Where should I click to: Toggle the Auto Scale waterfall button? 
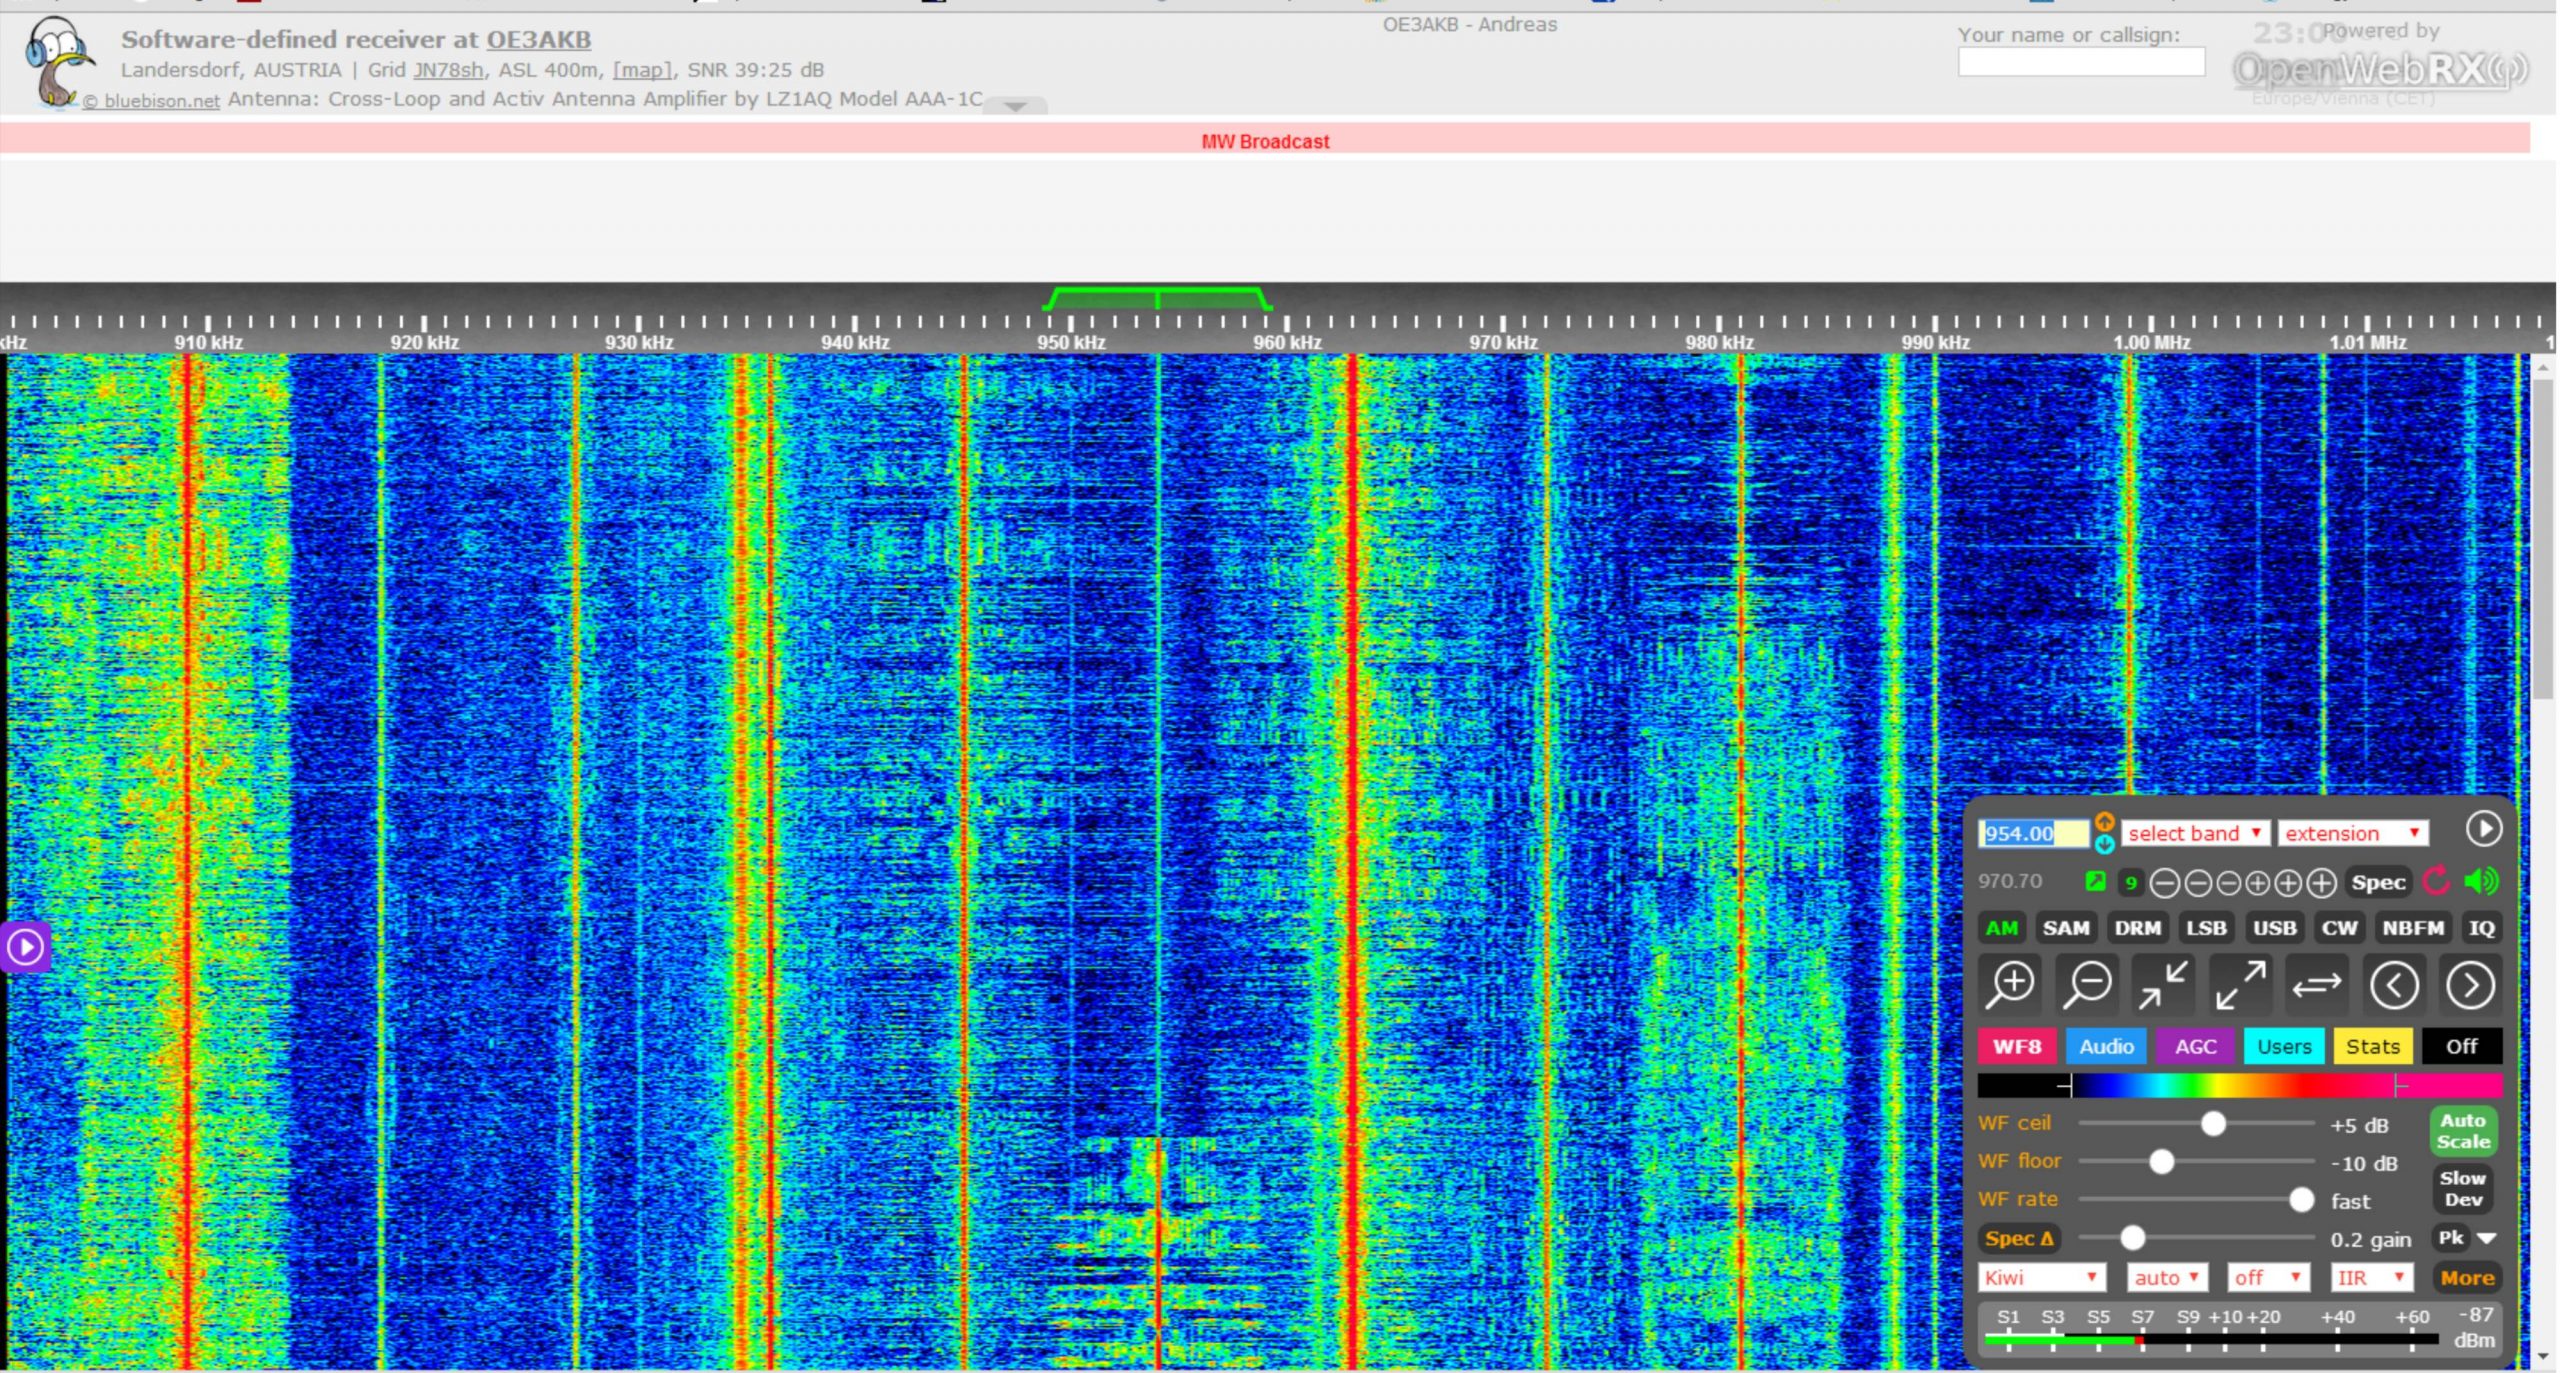point(2463,1131)
